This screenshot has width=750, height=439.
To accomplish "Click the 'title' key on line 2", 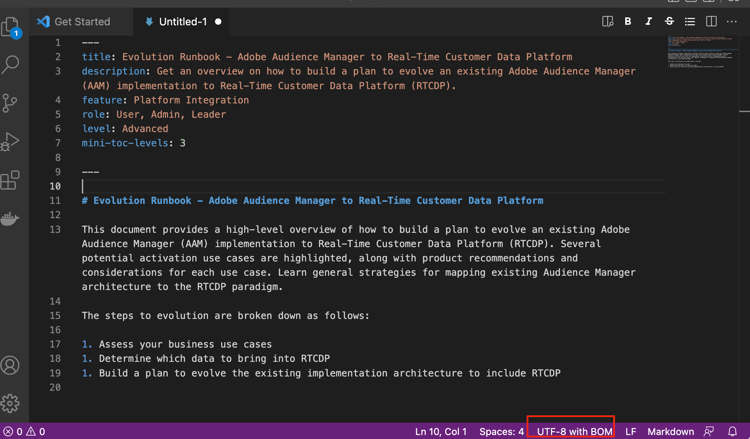I will tap(96, 57).
